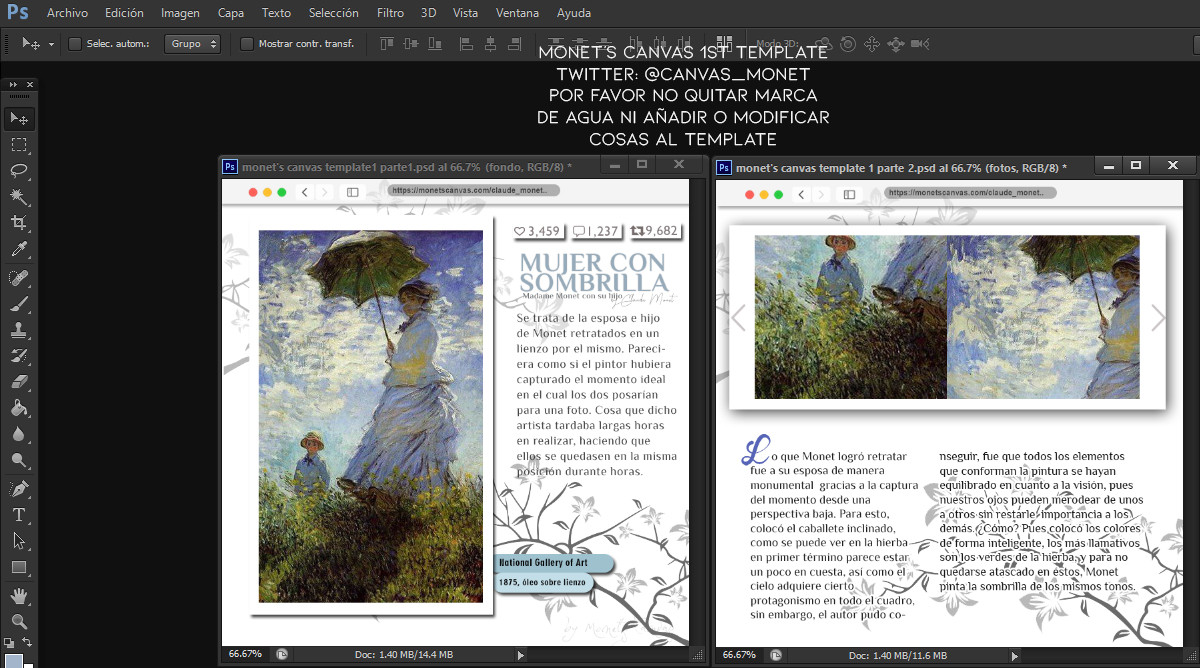This screenshot has width=1200, height=668.
Task: Select the Type (T) tool
Action: tap(18, 514)
